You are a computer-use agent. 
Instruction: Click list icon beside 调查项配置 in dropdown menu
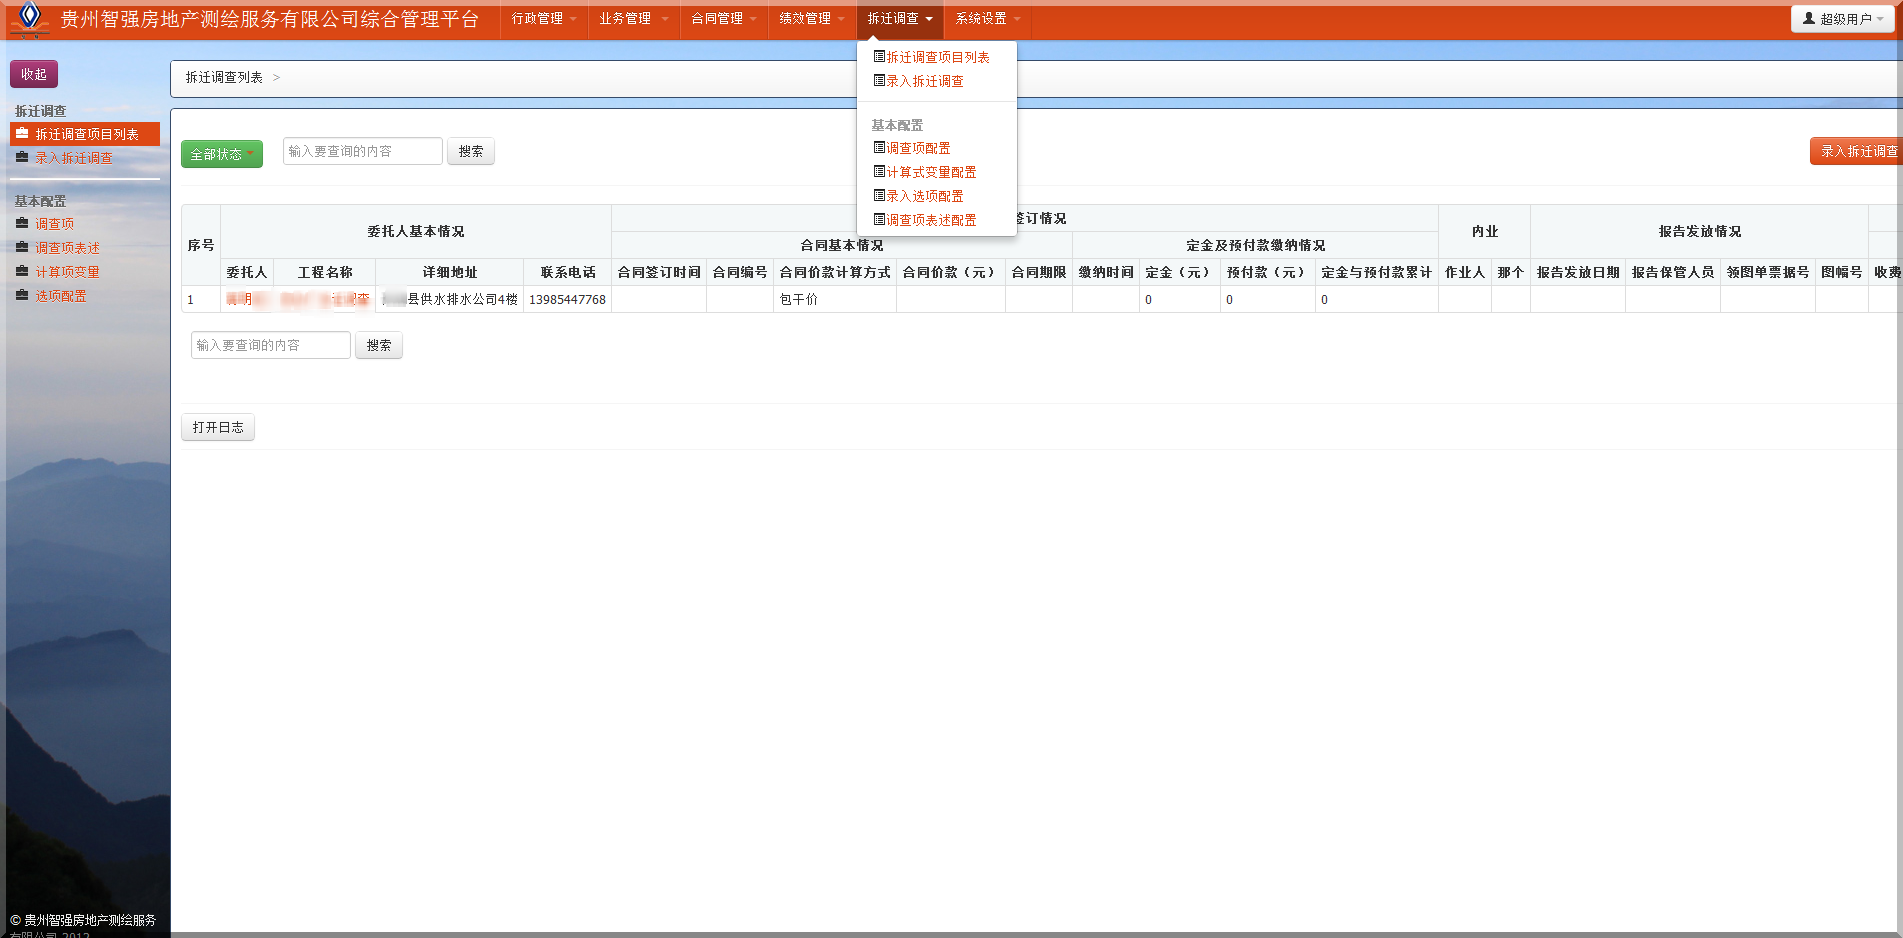click(879, 148)
